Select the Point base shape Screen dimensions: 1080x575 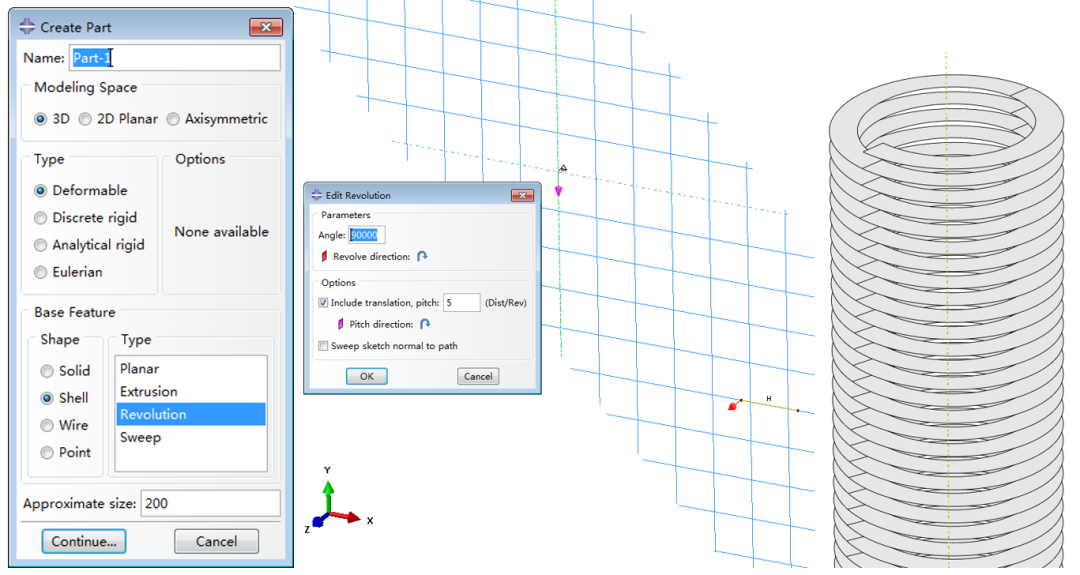pos(47,452)
